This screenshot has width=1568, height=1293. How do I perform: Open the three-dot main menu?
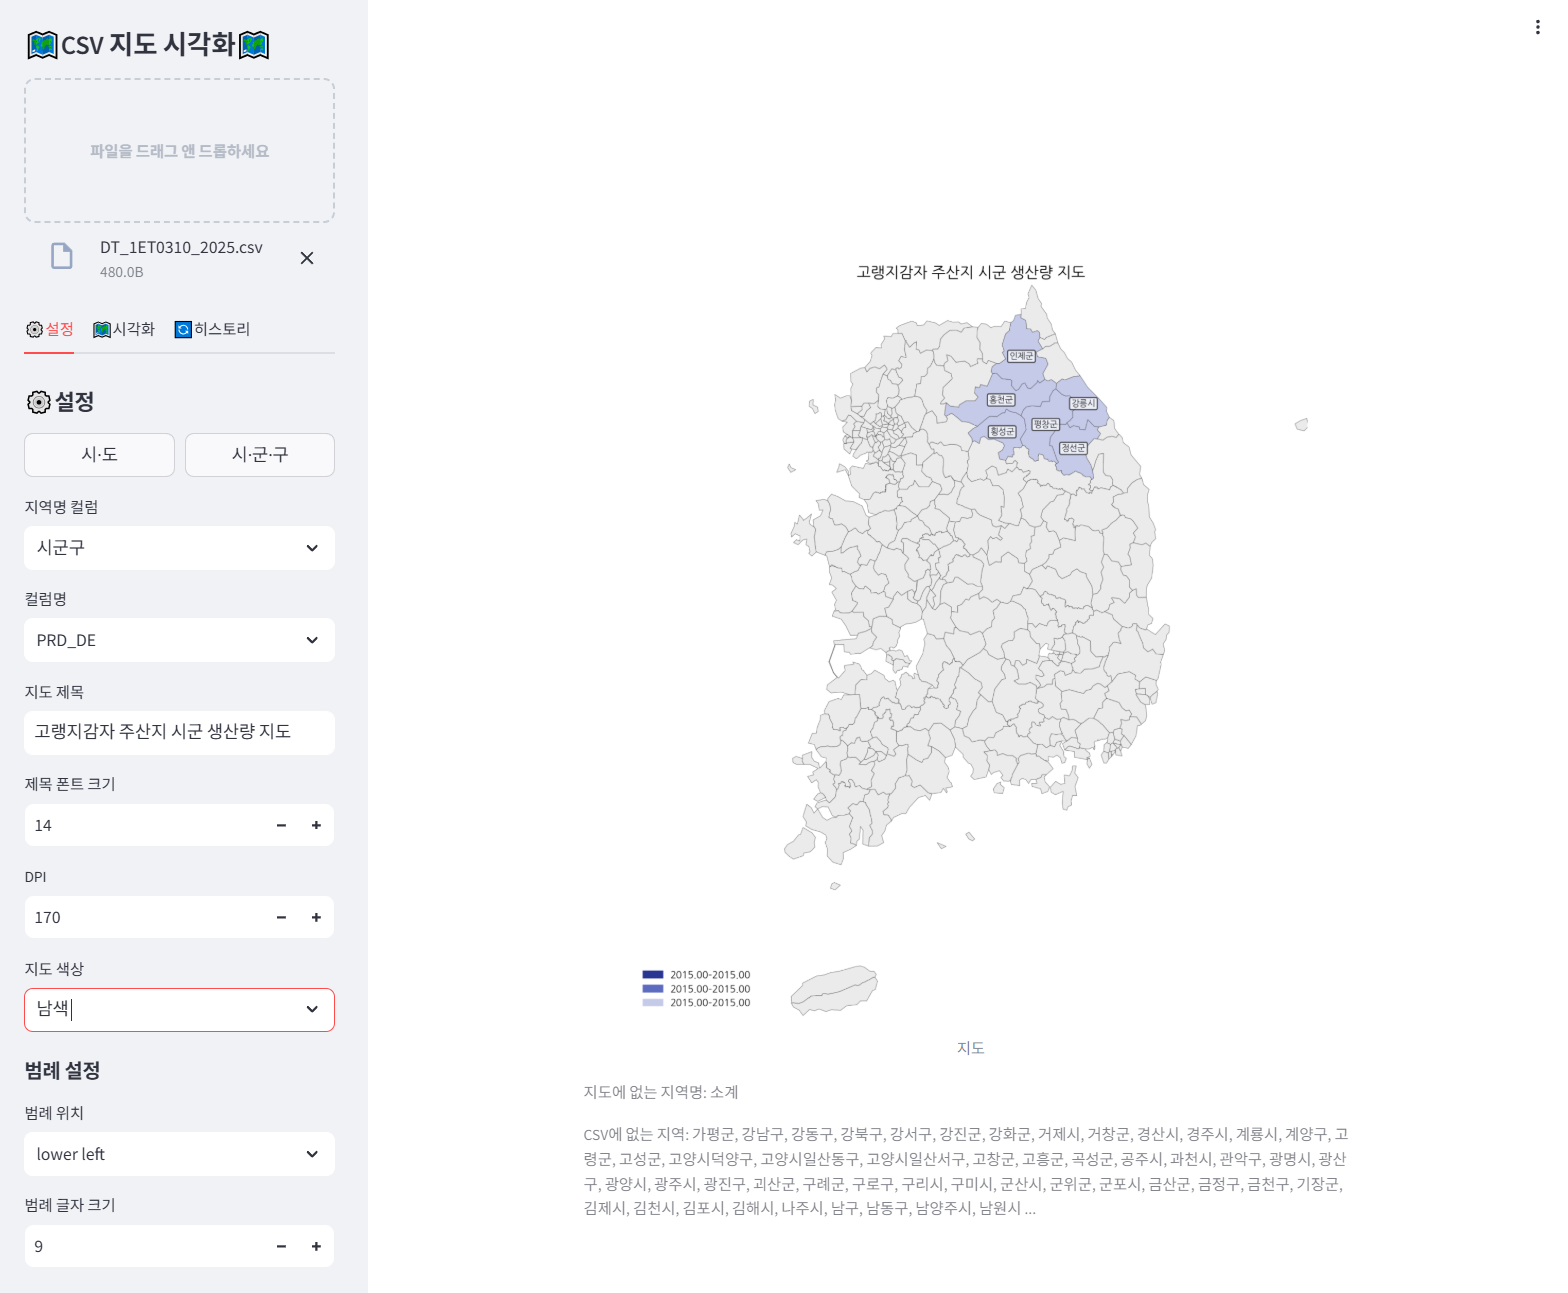(x=1537, y=27)
